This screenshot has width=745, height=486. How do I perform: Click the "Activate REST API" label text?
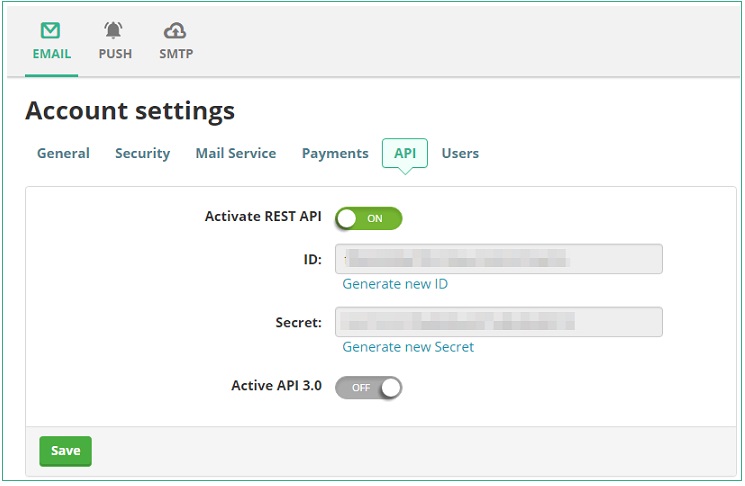(x=263, y=216)
